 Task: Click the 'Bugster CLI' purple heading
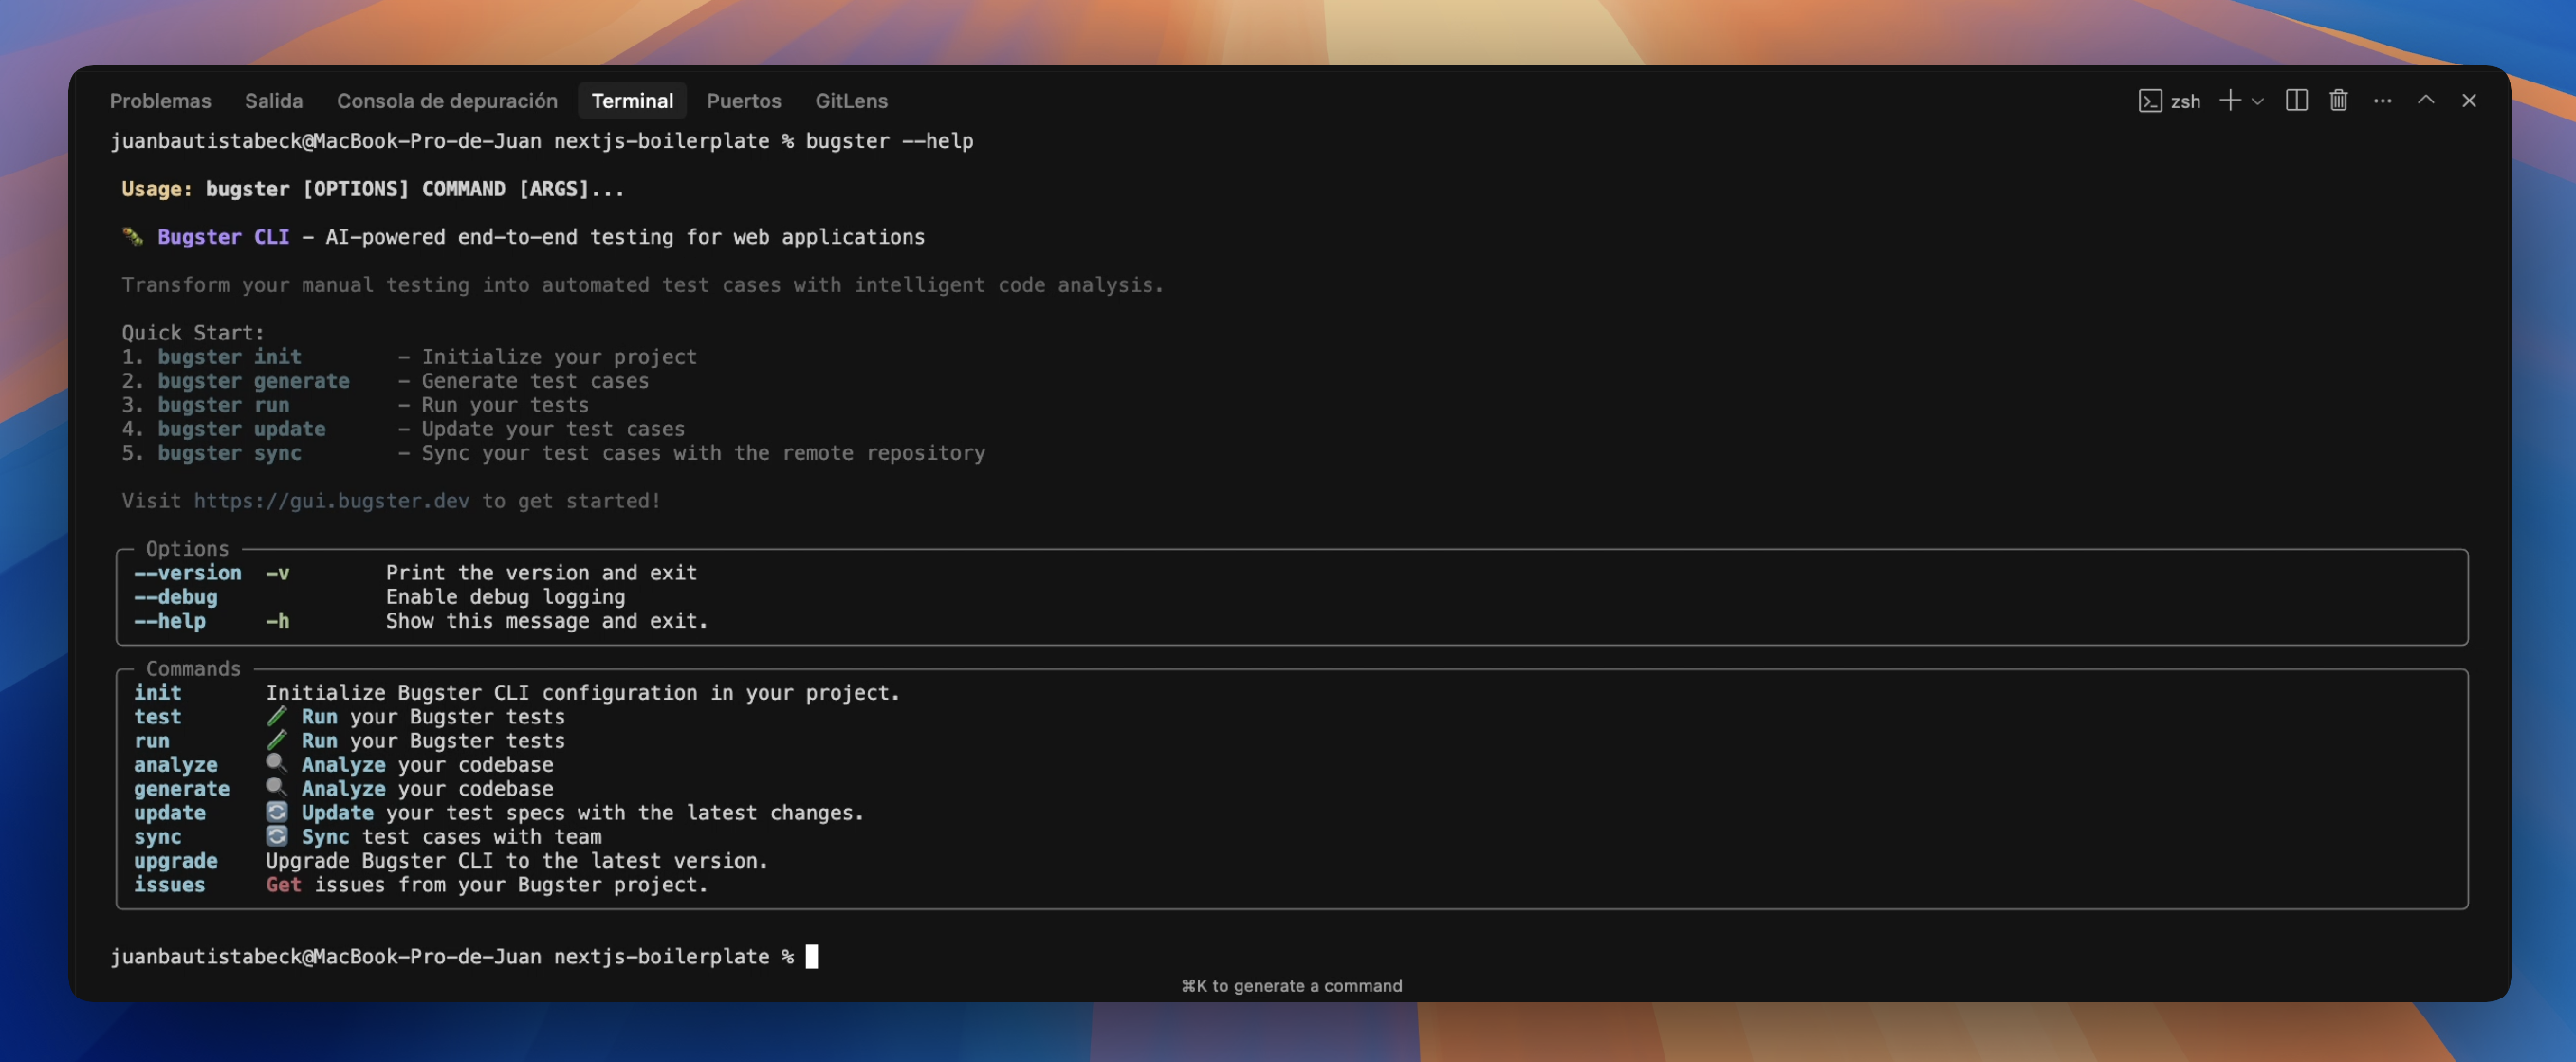point(223,236)
